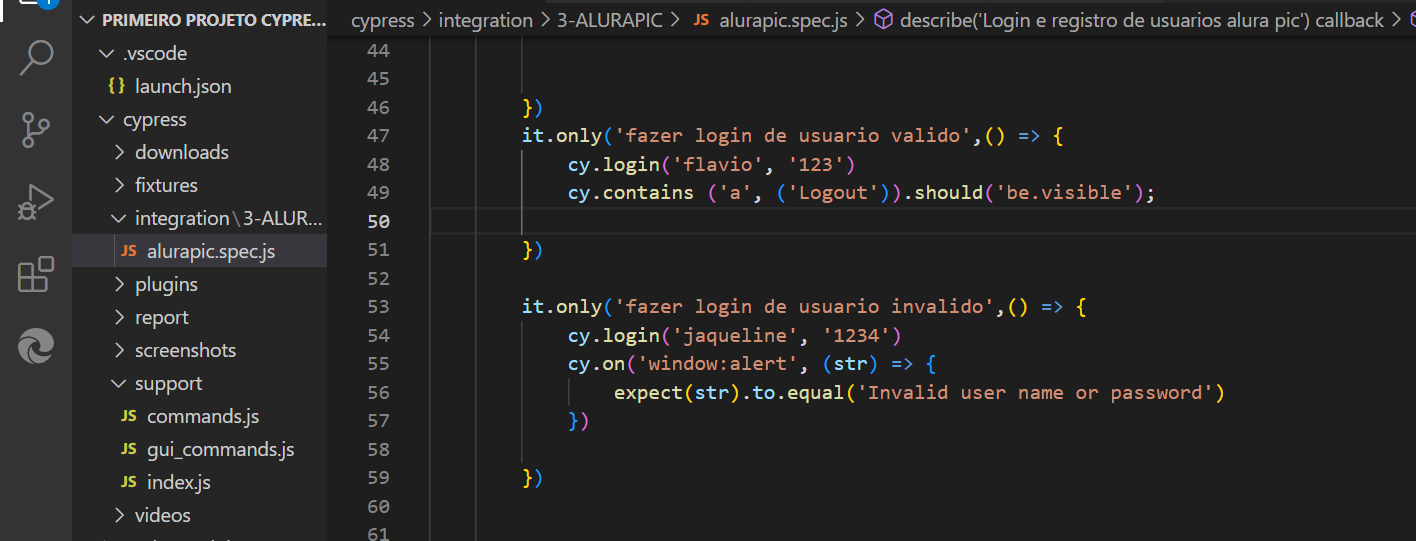Click 'contains' method on line 49
This screenshot has width=1416, height=541.
648,193
